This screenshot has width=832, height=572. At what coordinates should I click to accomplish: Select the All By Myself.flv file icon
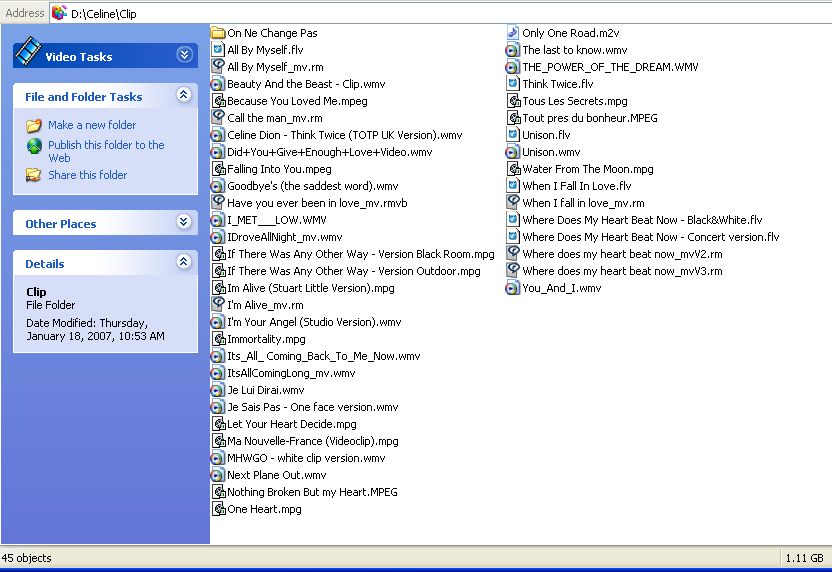pos(218,50)
